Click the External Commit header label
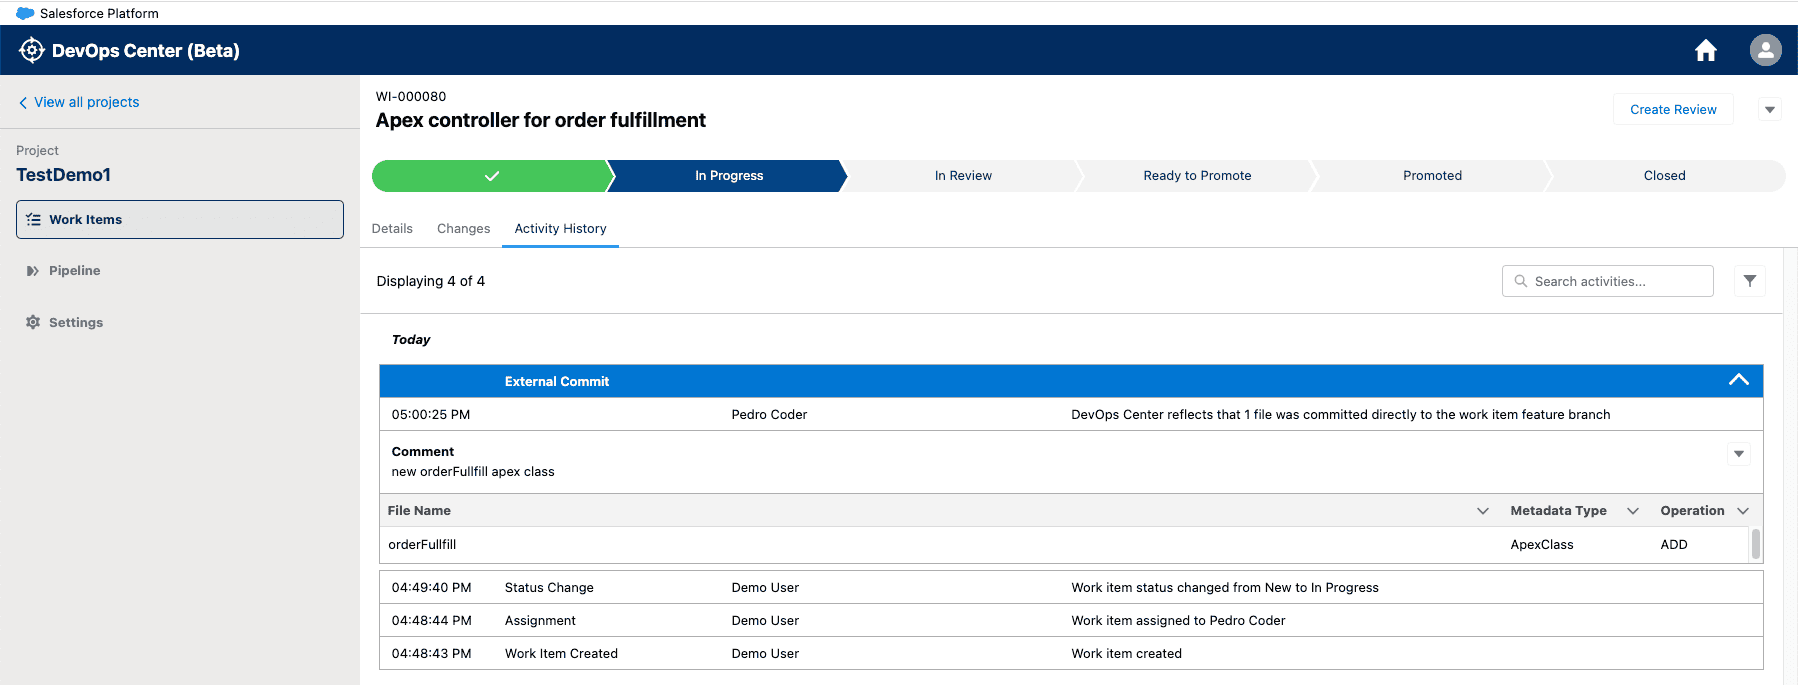Image resolution: width=1798 pixels, height=685 pixels. tap(557, 381)
